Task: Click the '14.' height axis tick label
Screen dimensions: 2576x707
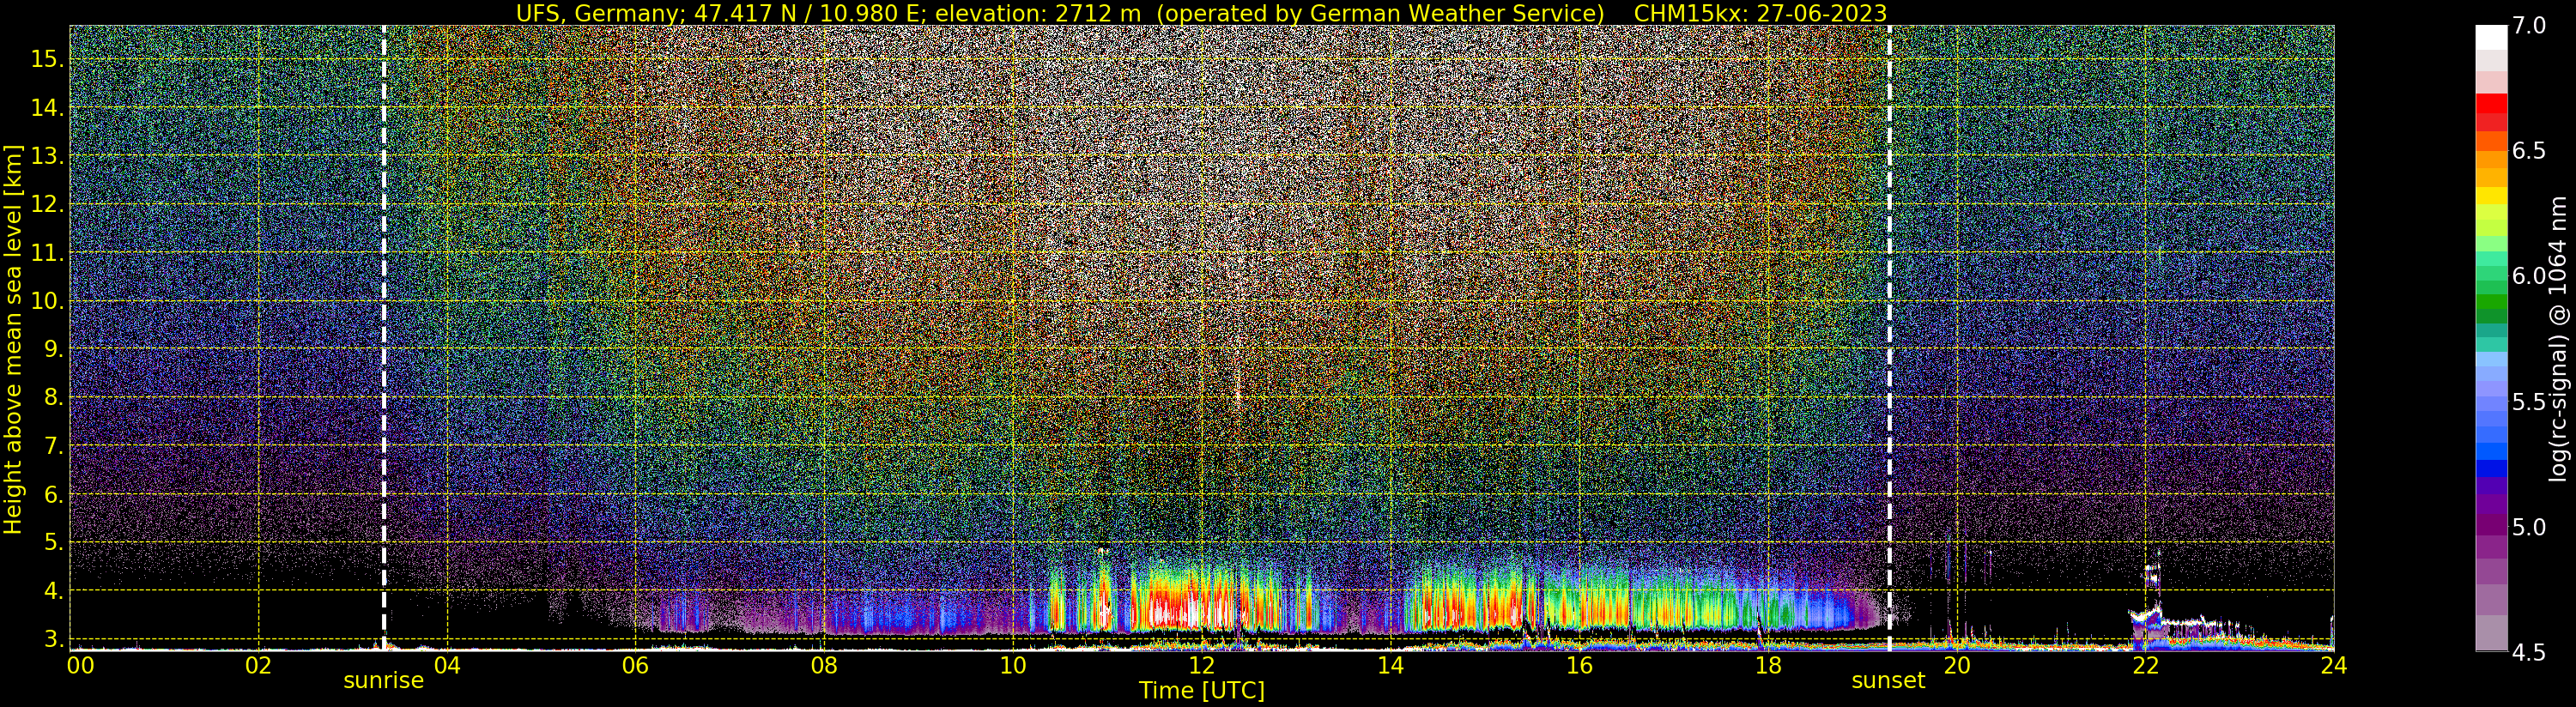Action: tap(47, 107)
